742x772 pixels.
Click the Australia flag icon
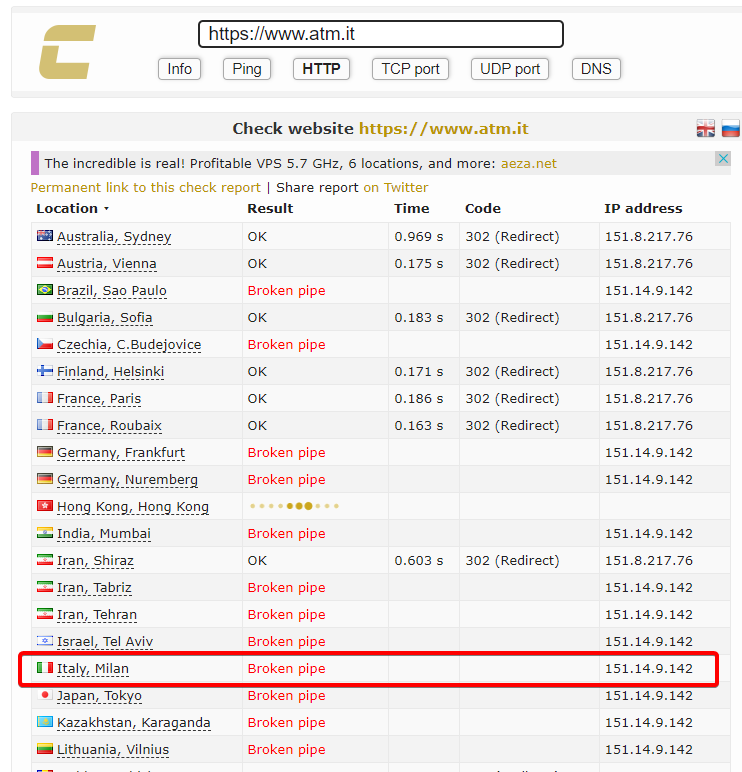[x=45, y=236]
